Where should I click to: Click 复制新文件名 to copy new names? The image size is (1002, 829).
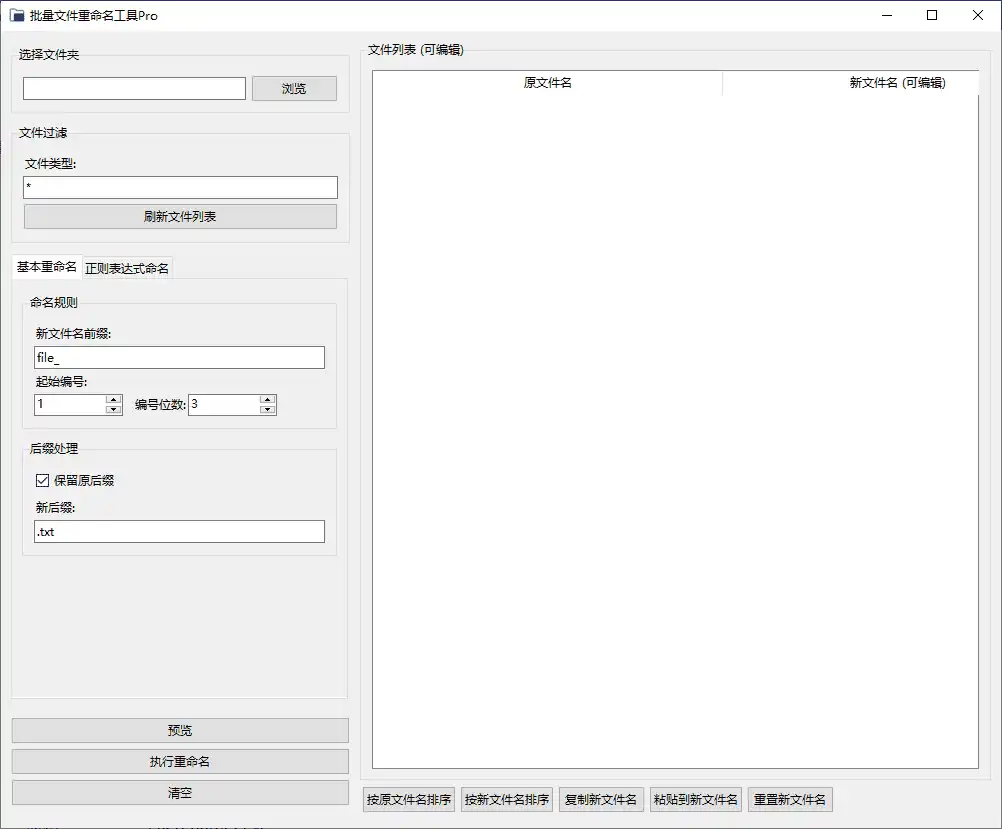[601, 799]
